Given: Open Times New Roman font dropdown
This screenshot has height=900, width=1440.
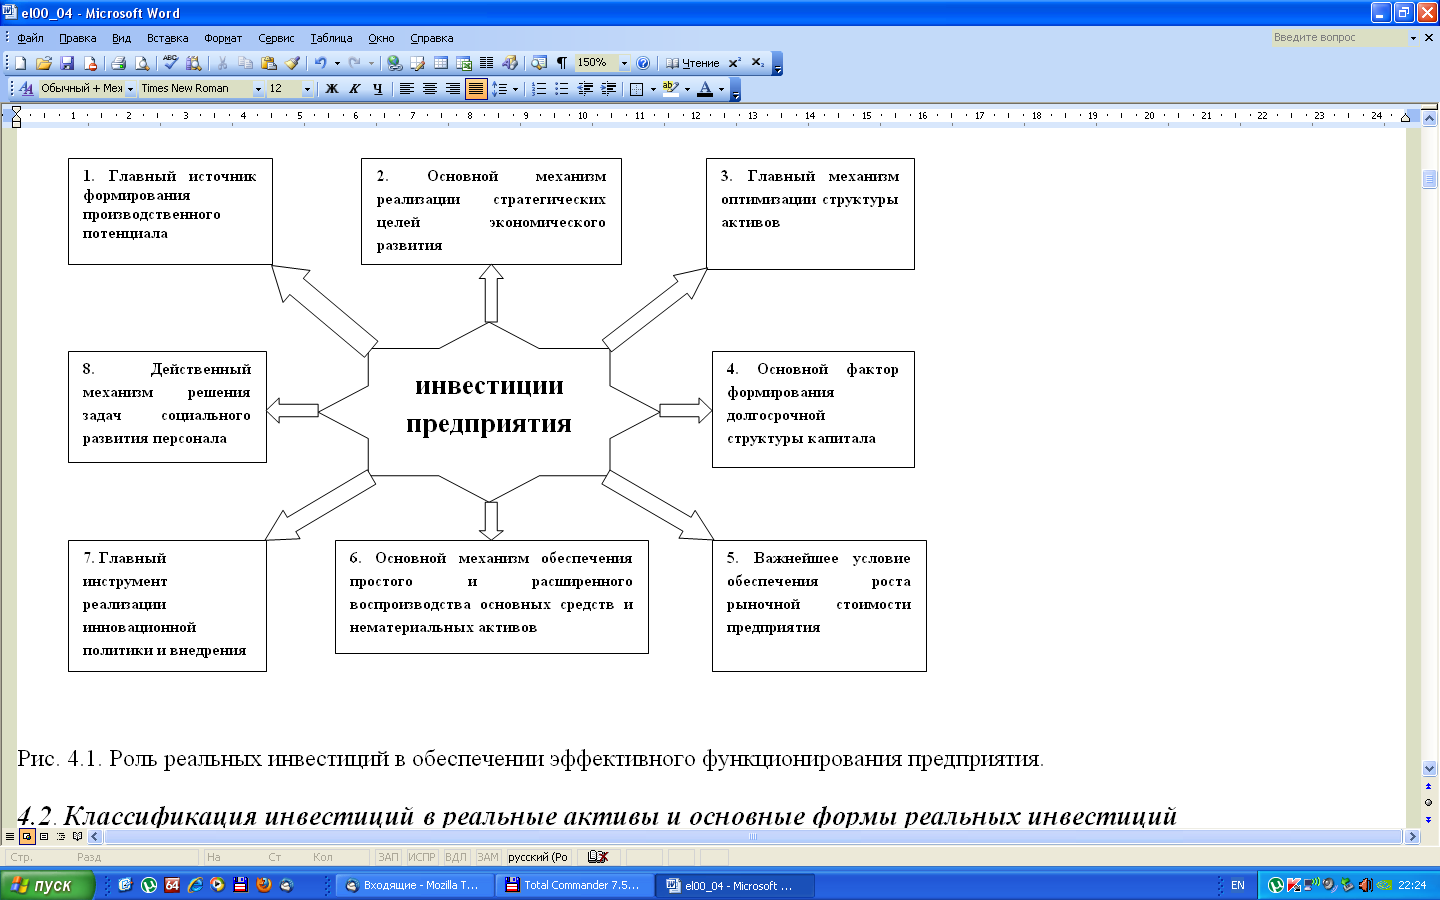Looking at the screenshot, I should coord(258,89).
